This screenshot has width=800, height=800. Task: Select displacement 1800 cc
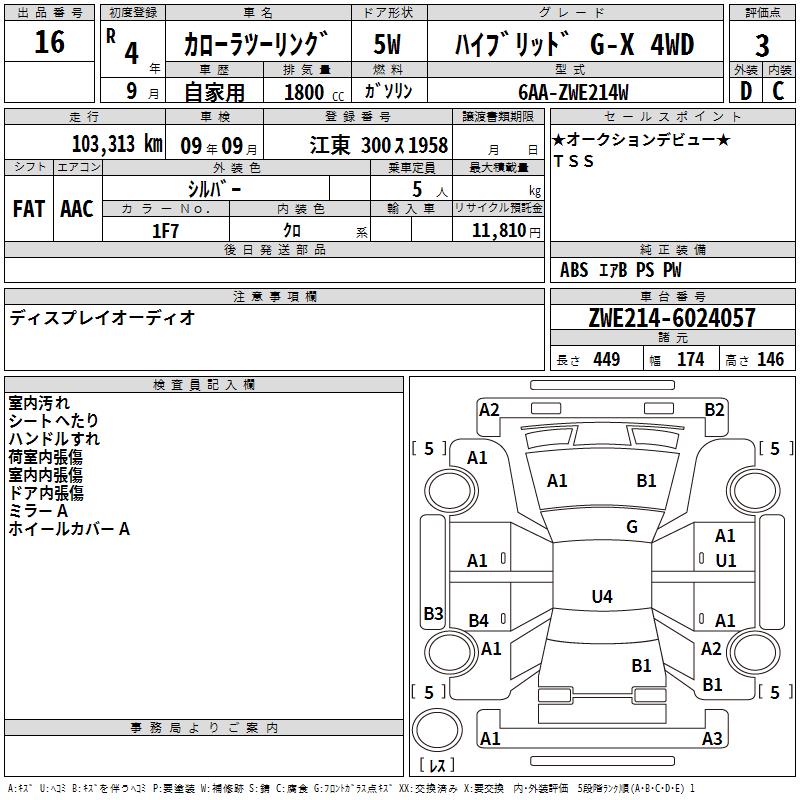click(314, 92)
